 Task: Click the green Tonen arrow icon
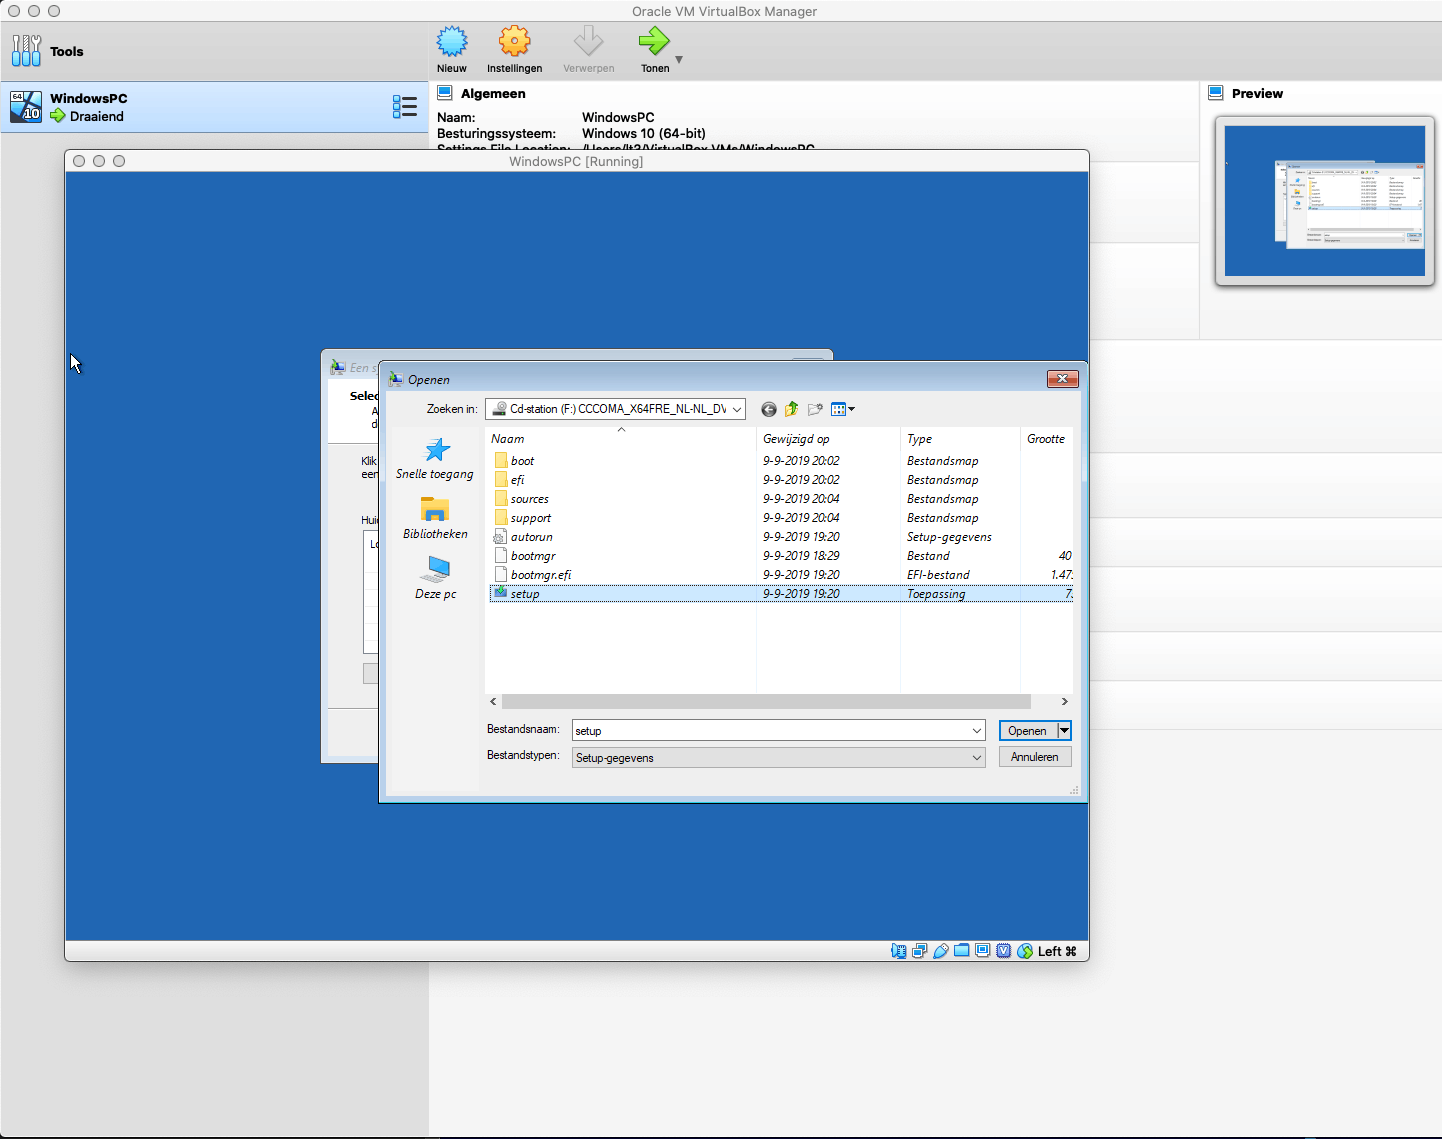tap(654, 42)
